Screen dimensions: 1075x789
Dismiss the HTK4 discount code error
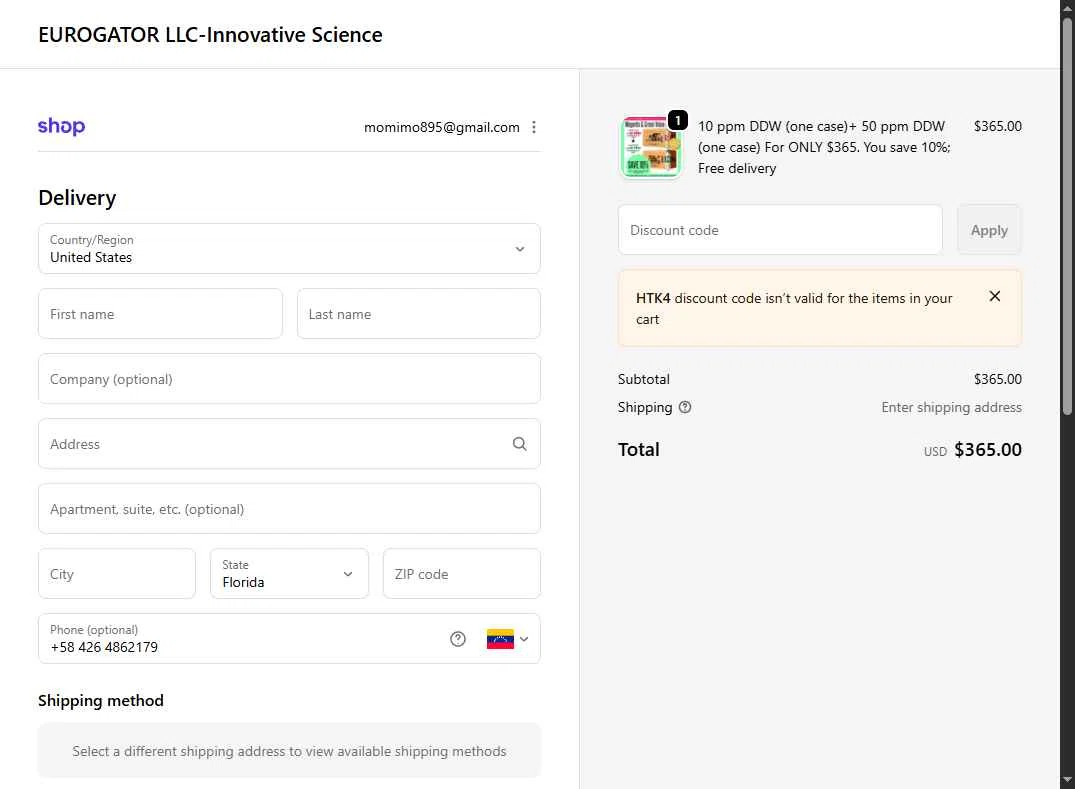tap(994, 296)
